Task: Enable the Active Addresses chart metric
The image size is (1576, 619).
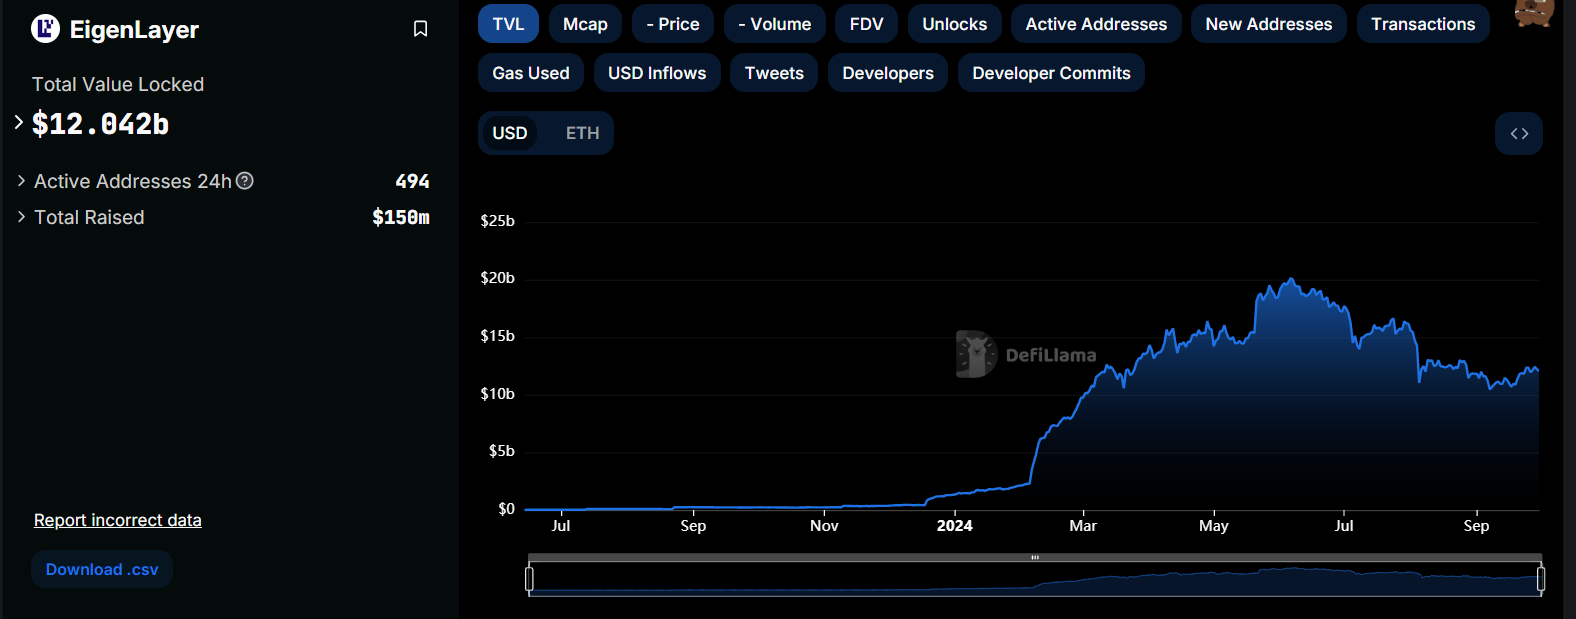Action: (1096, 24)
